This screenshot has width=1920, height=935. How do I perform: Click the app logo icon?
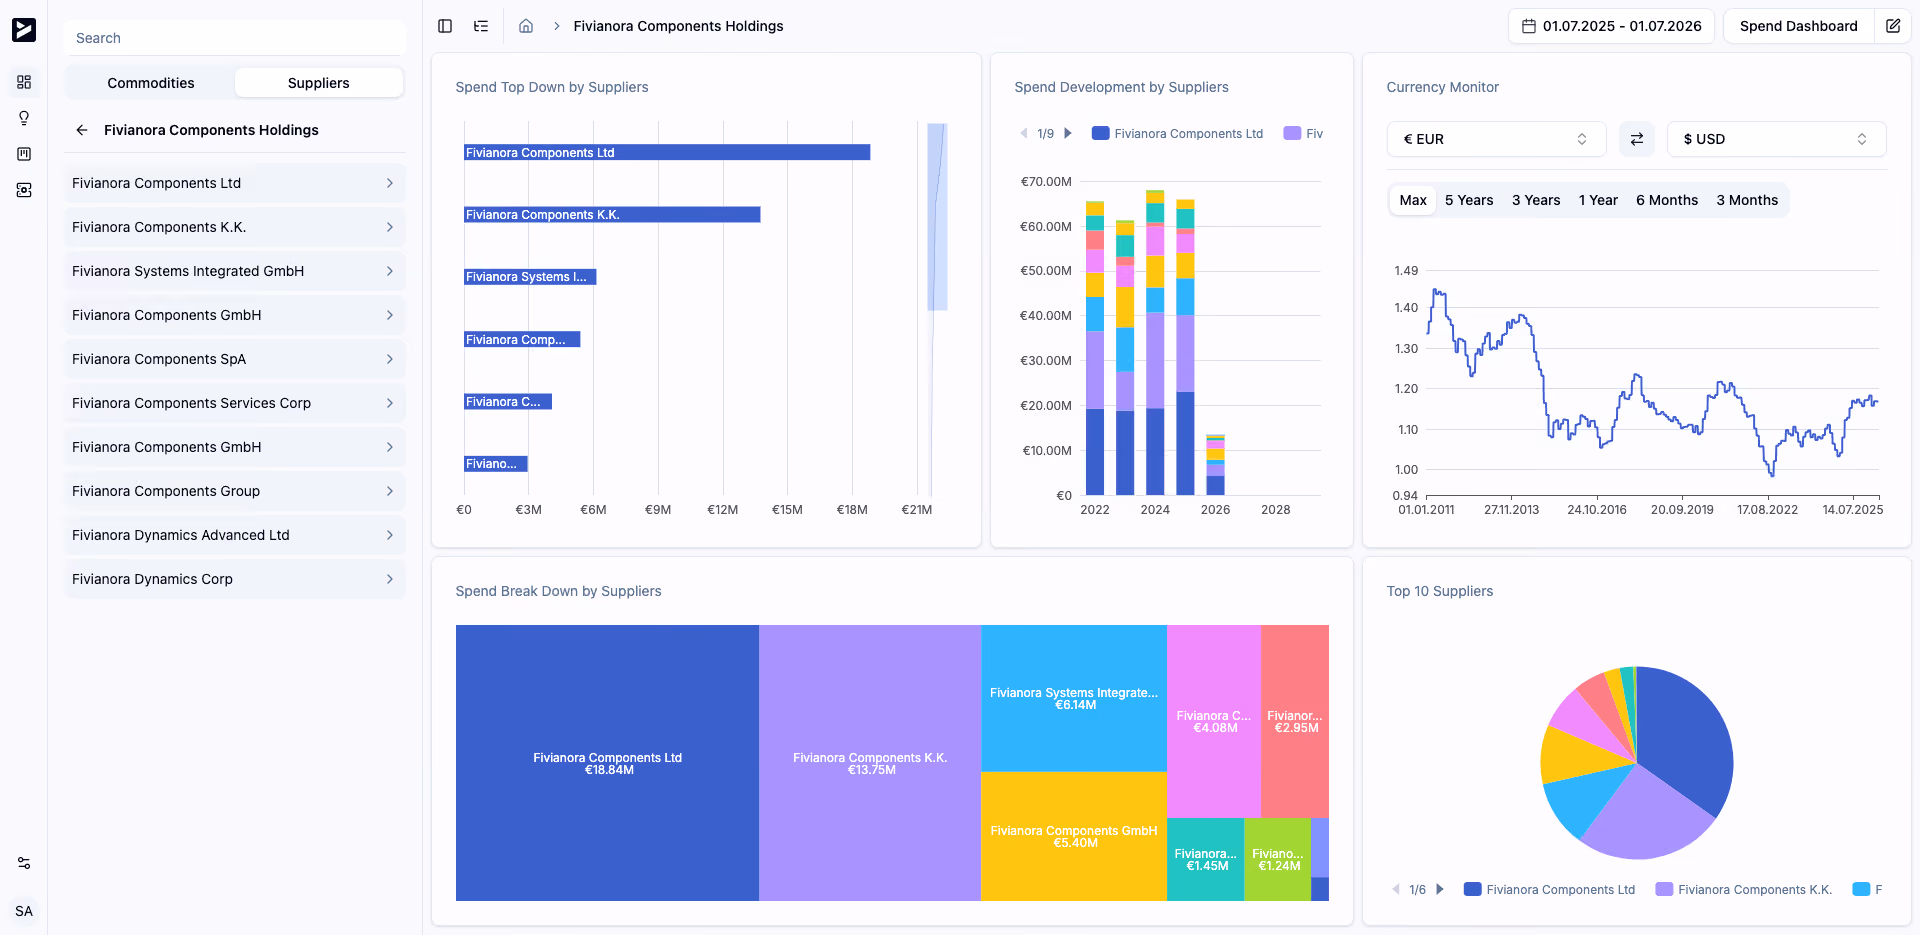(24, 30)
